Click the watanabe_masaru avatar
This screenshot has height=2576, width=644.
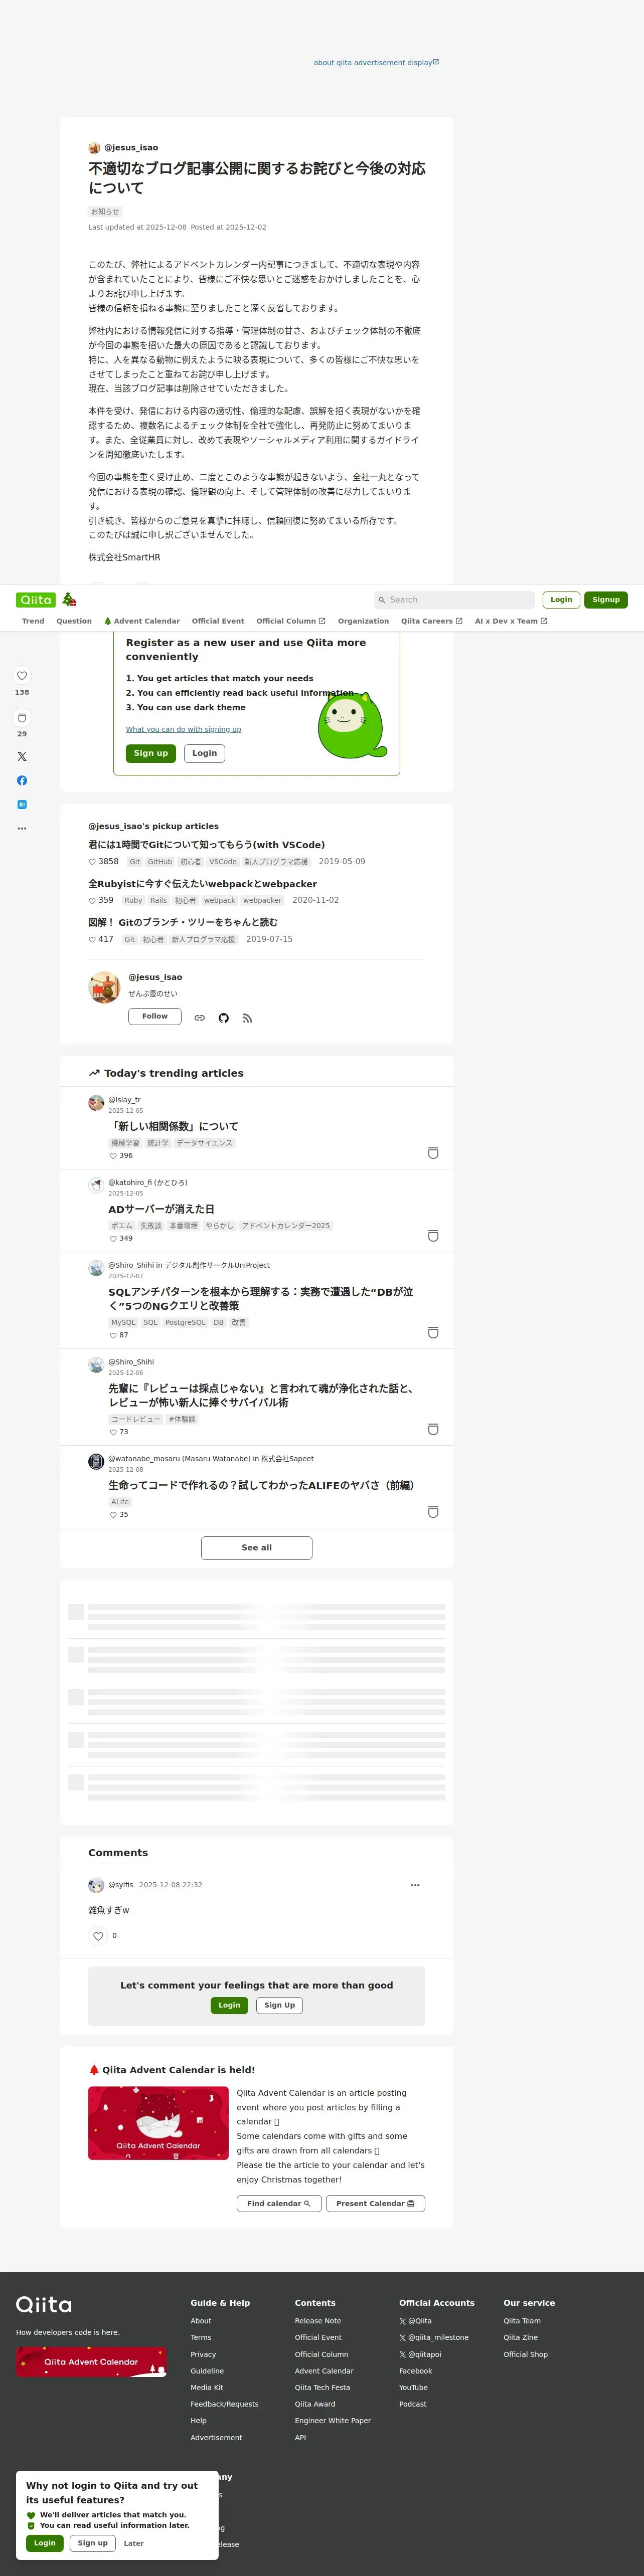[96, 1462]
